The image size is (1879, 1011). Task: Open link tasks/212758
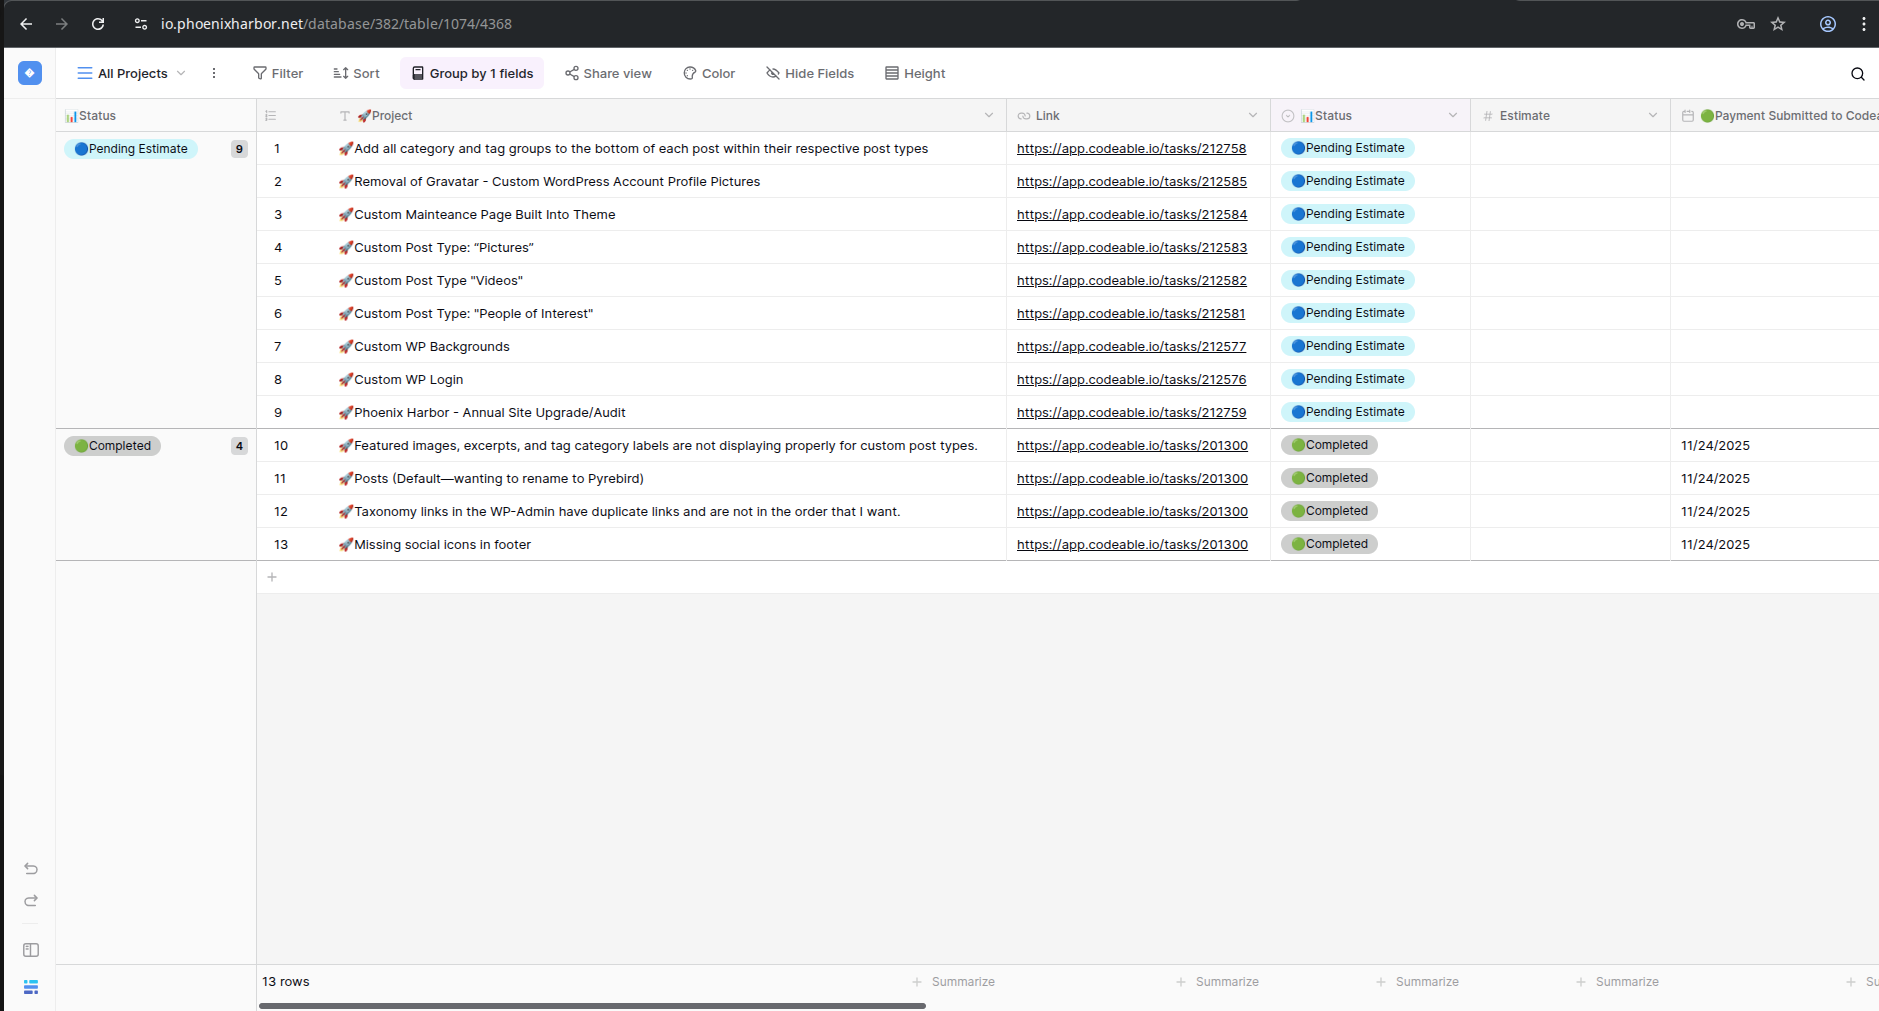(1131, 149)
